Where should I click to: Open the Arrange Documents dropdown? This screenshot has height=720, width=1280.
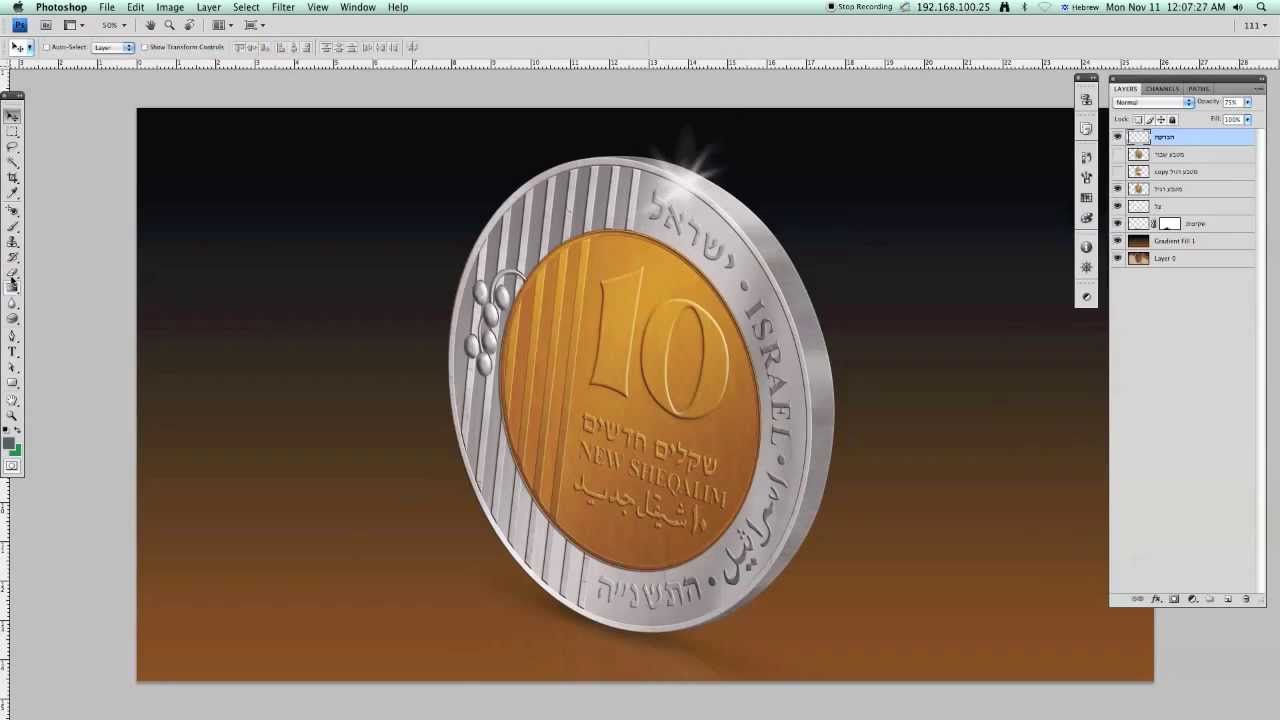coord(221,25)
